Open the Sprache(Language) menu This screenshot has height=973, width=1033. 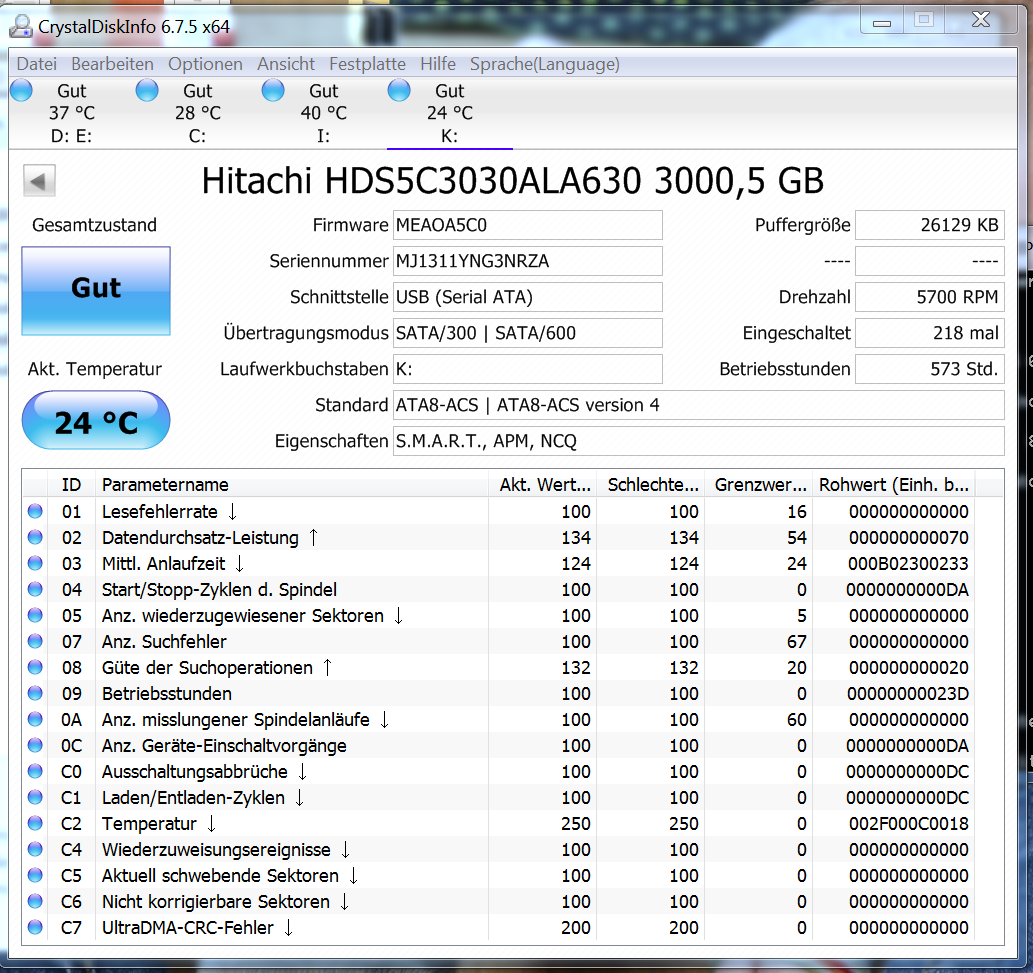click(544, 64)
